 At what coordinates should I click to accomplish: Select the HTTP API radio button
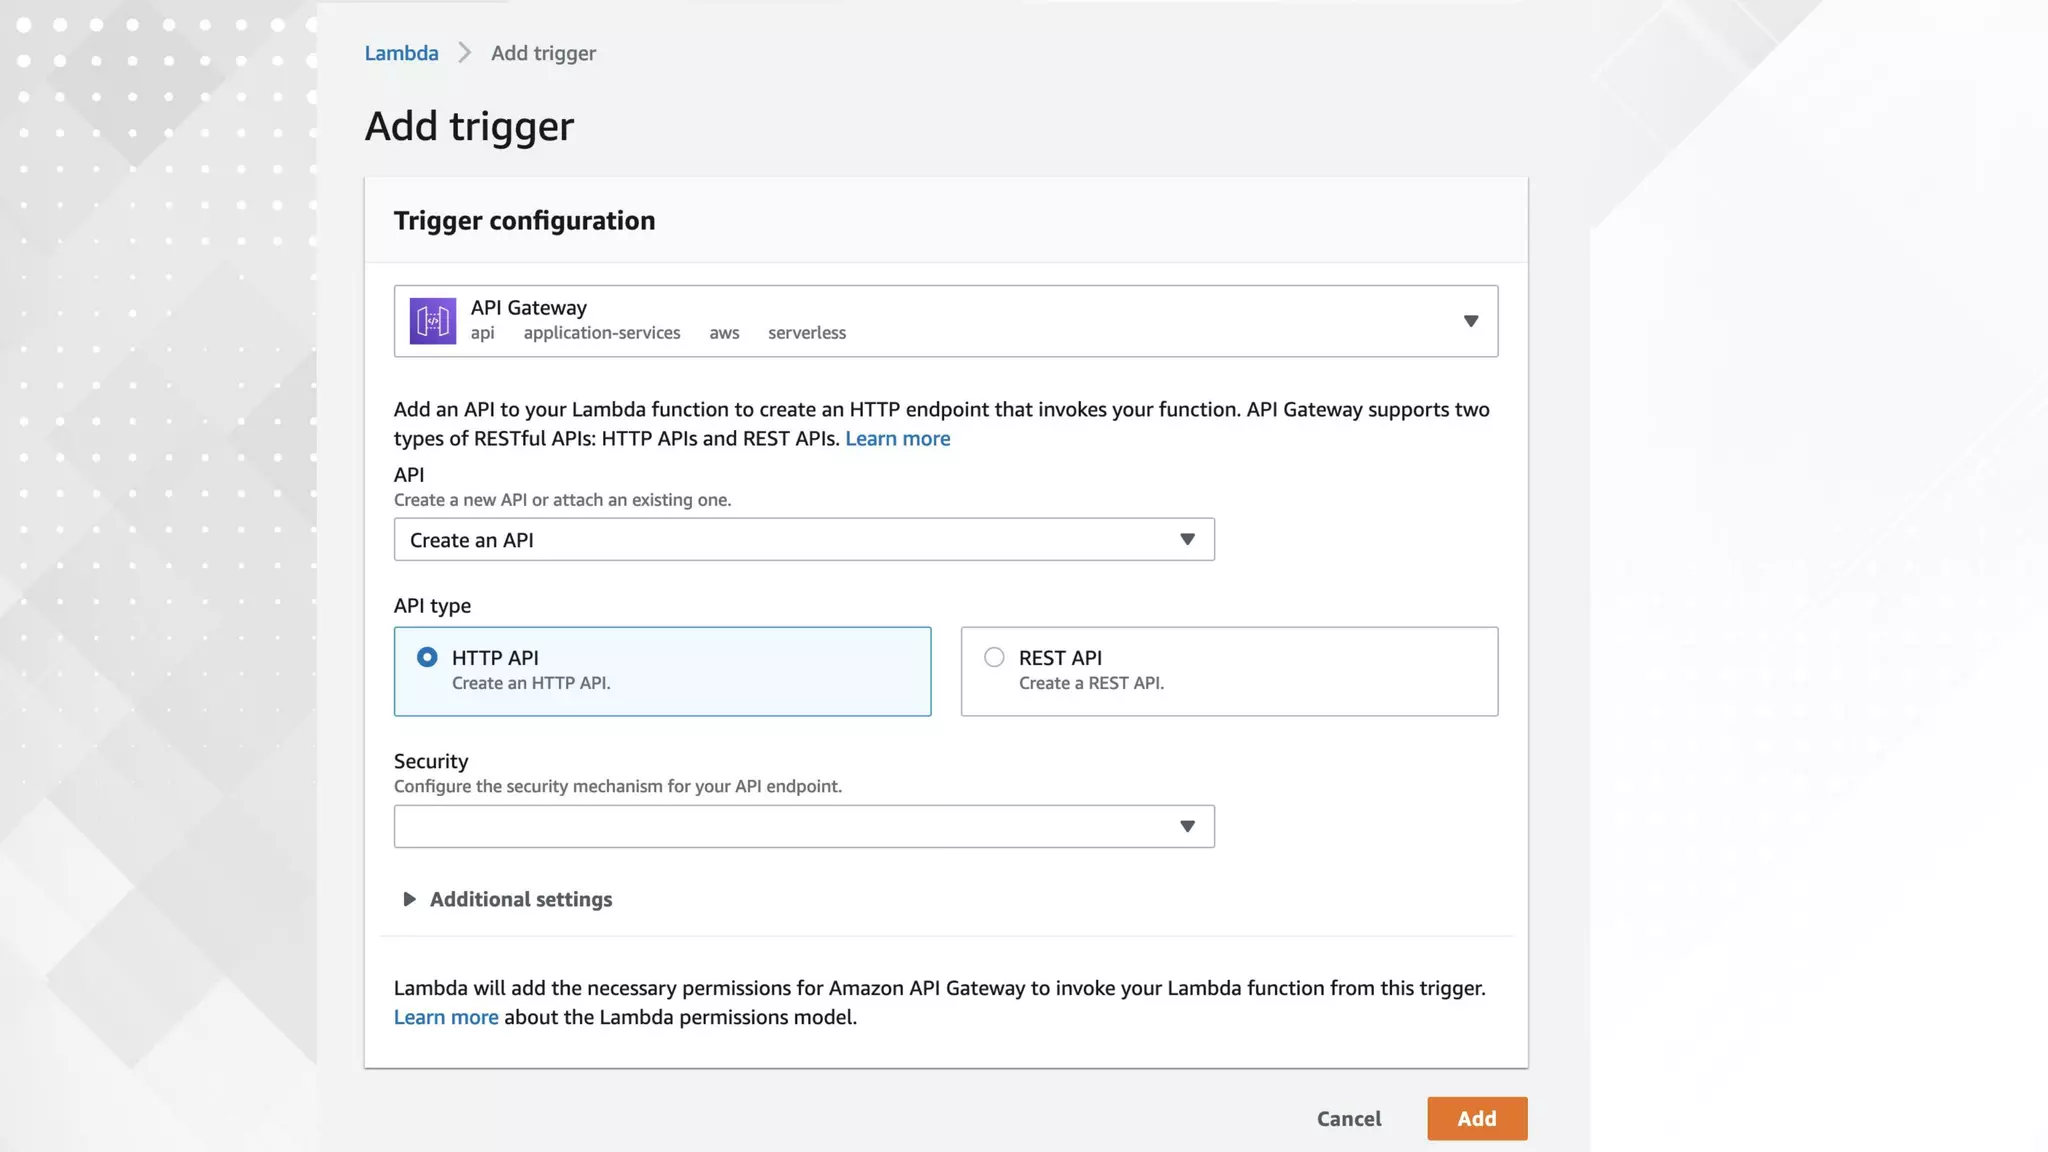pos(427,657)
